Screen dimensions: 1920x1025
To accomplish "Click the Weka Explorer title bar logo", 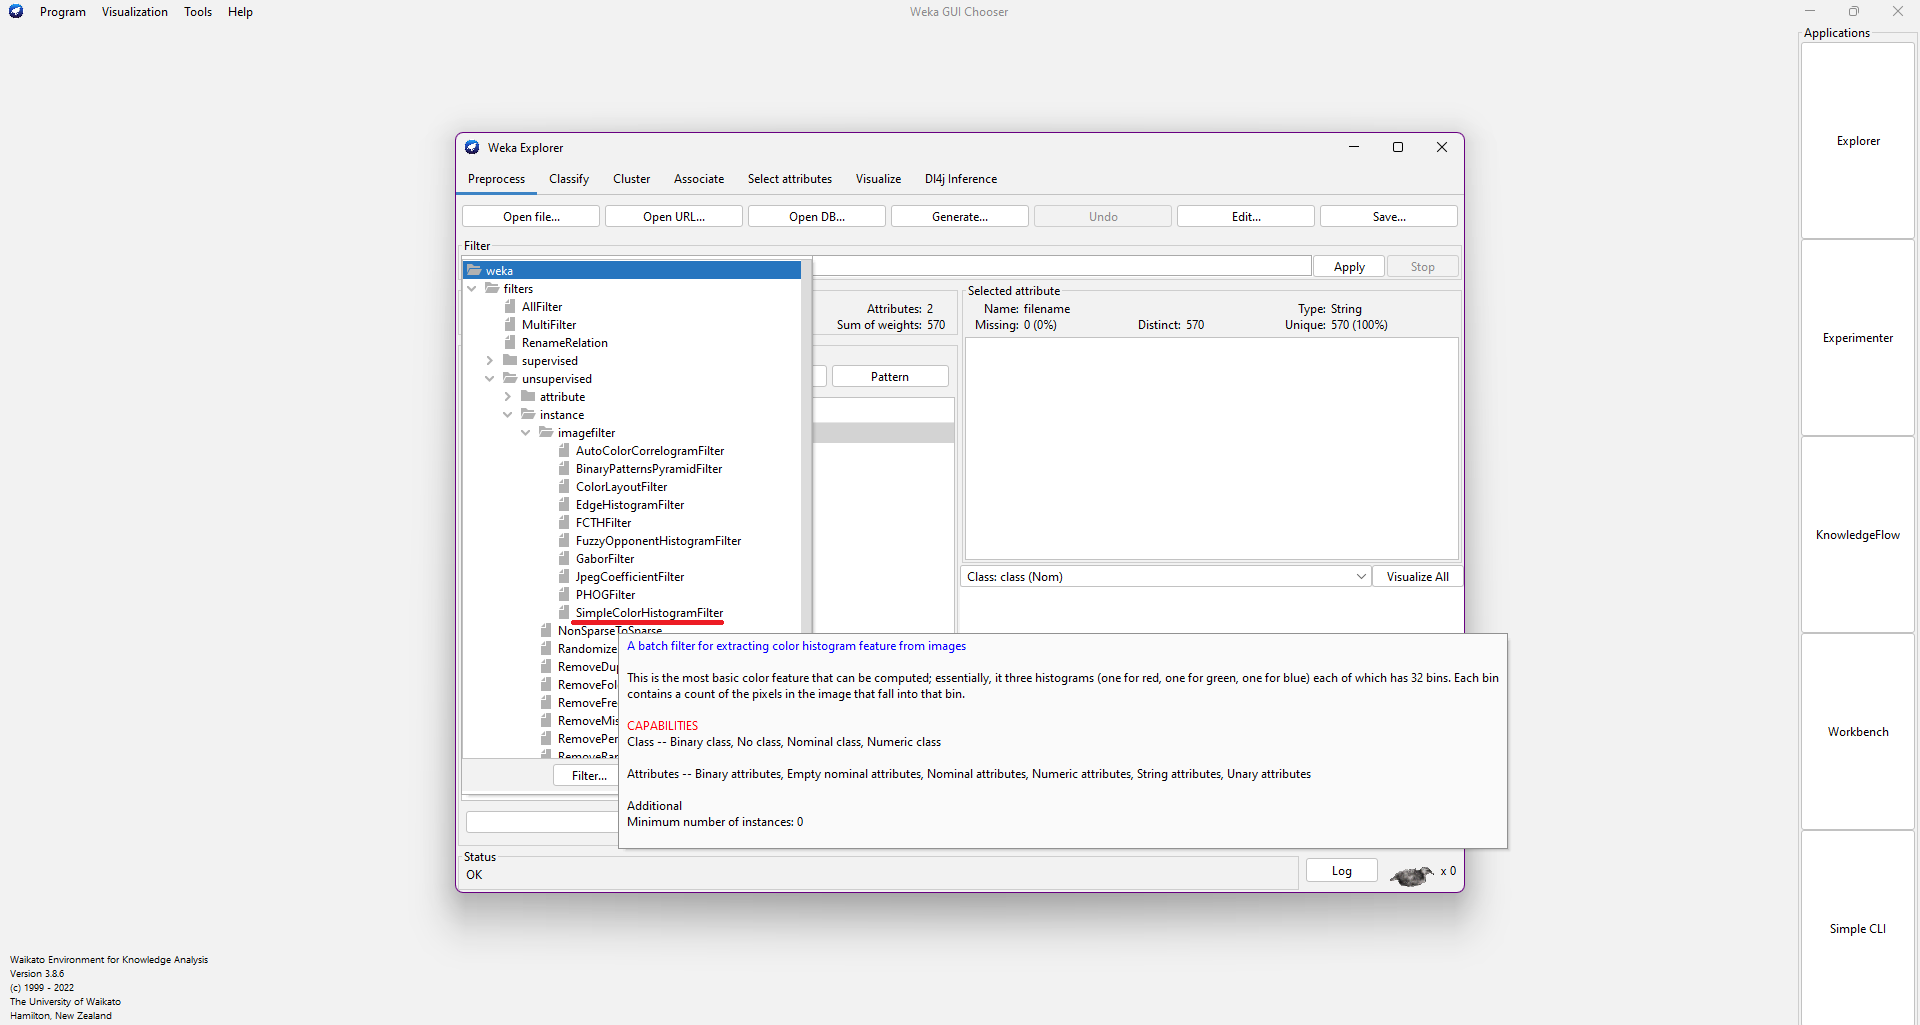I will coord(472,148).
